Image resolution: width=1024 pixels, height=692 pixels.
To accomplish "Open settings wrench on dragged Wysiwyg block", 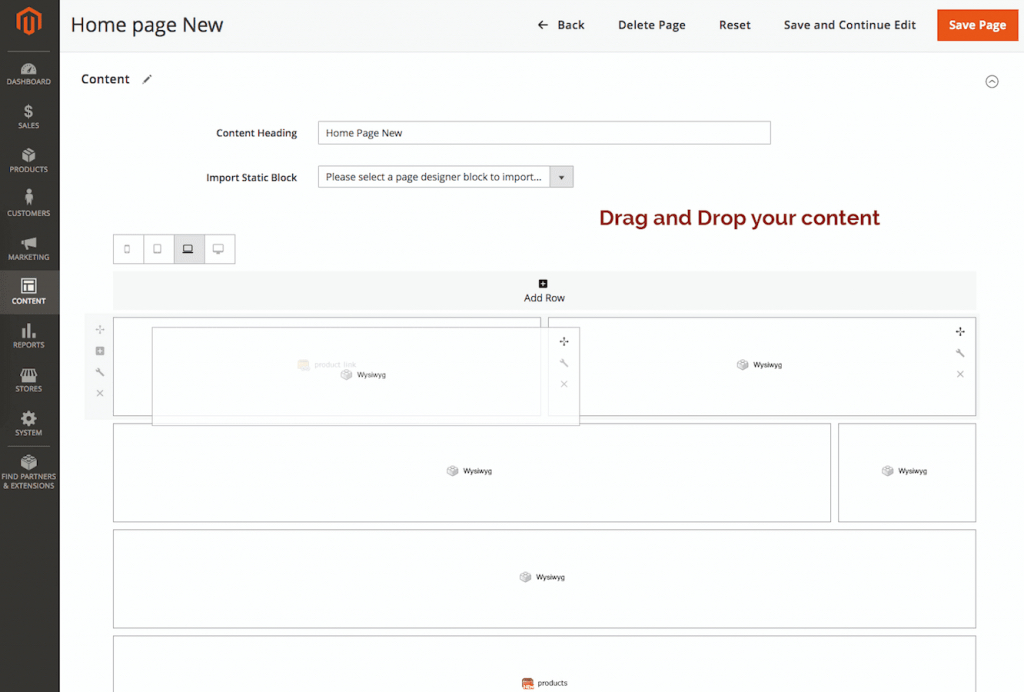I will tap(564, 363).
